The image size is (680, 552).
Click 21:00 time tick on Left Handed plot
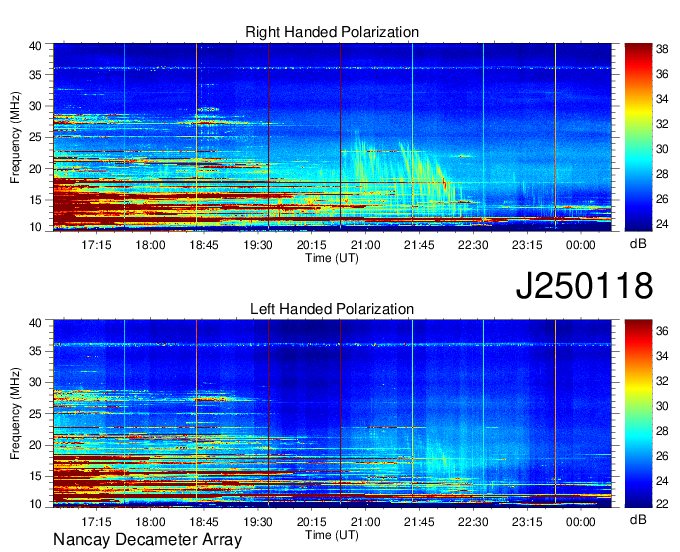(x=365, y=522)
